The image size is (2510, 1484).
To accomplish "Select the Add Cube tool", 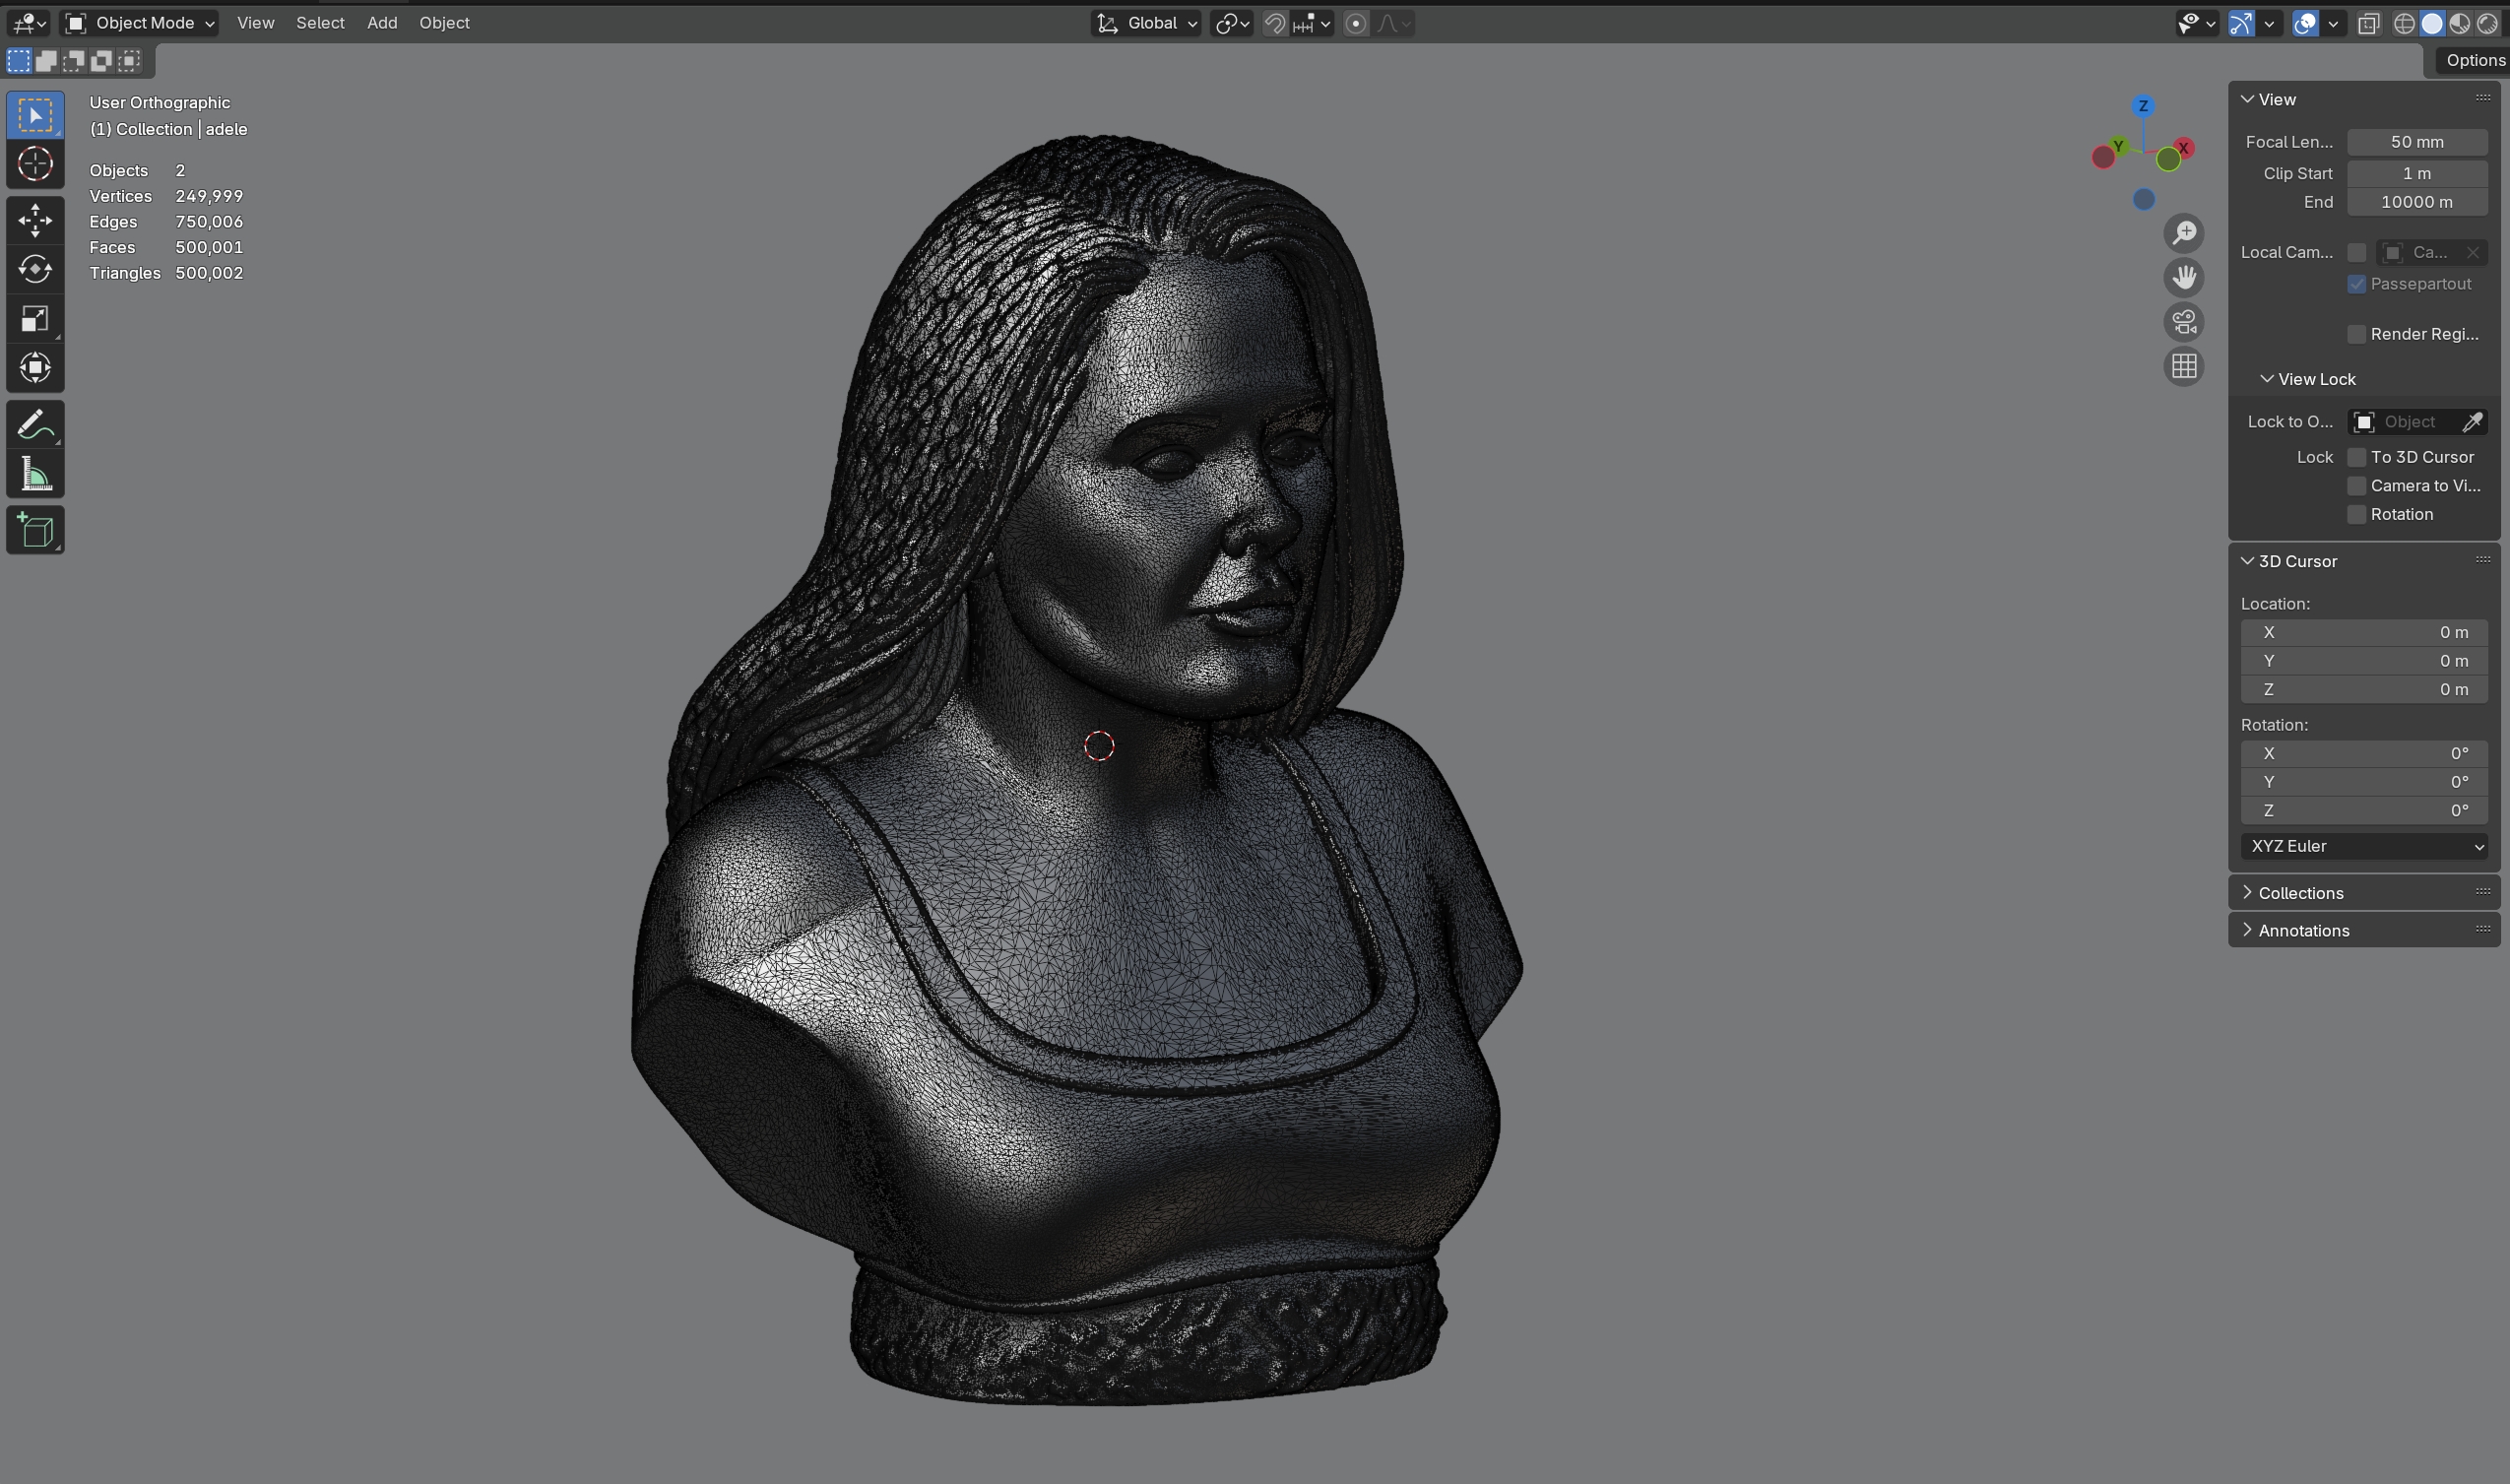I will point(35,530).
